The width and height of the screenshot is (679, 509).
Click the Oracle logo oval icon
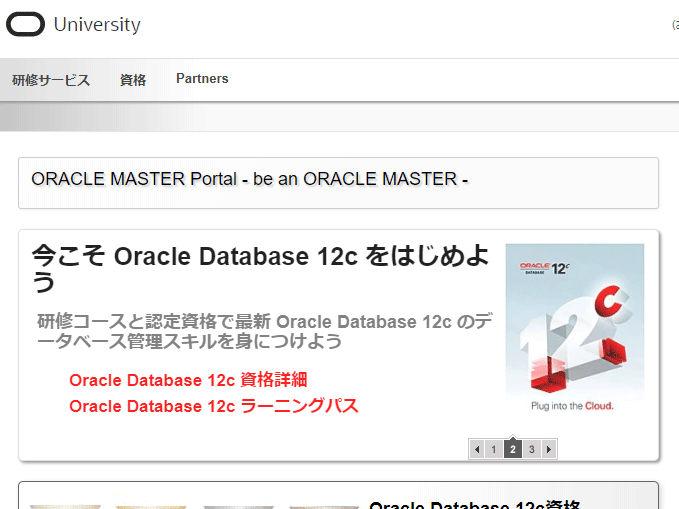click(25, 24)
